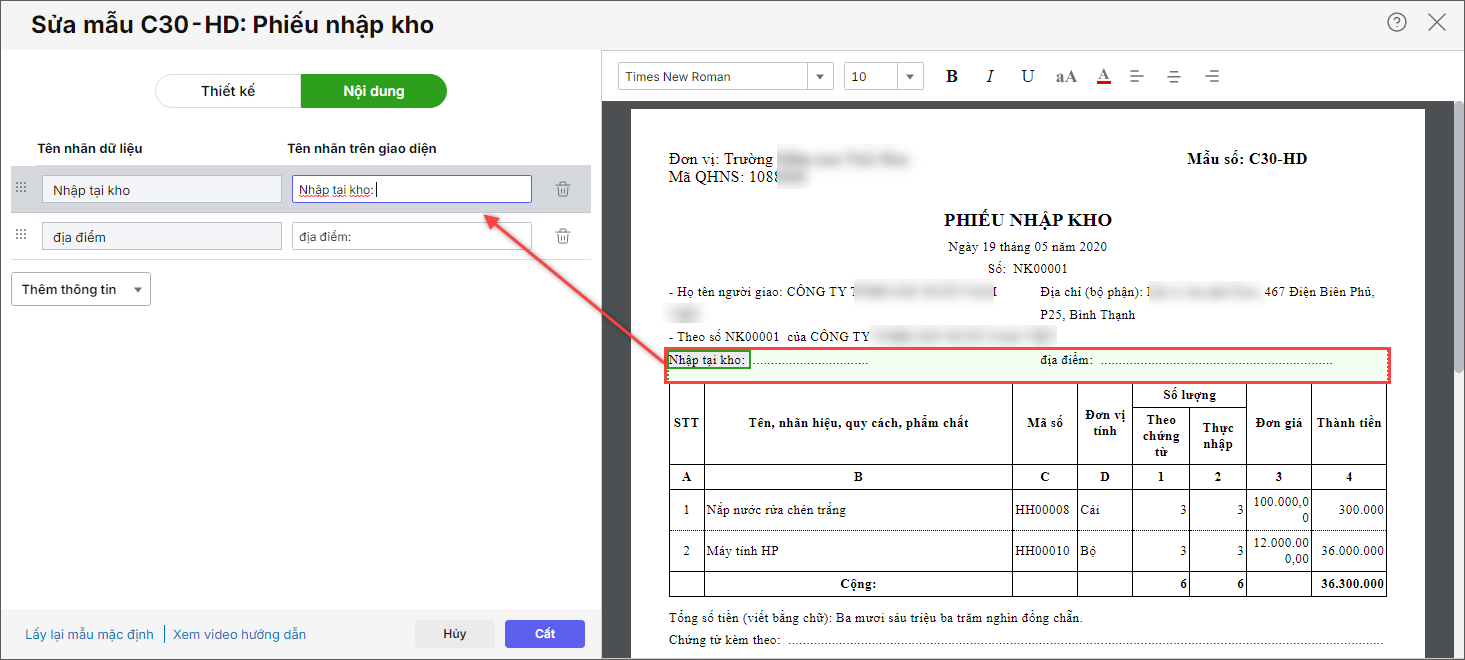Click the Hủy button
Viewport: 1465px width, 660px height.
click(455, 634)
